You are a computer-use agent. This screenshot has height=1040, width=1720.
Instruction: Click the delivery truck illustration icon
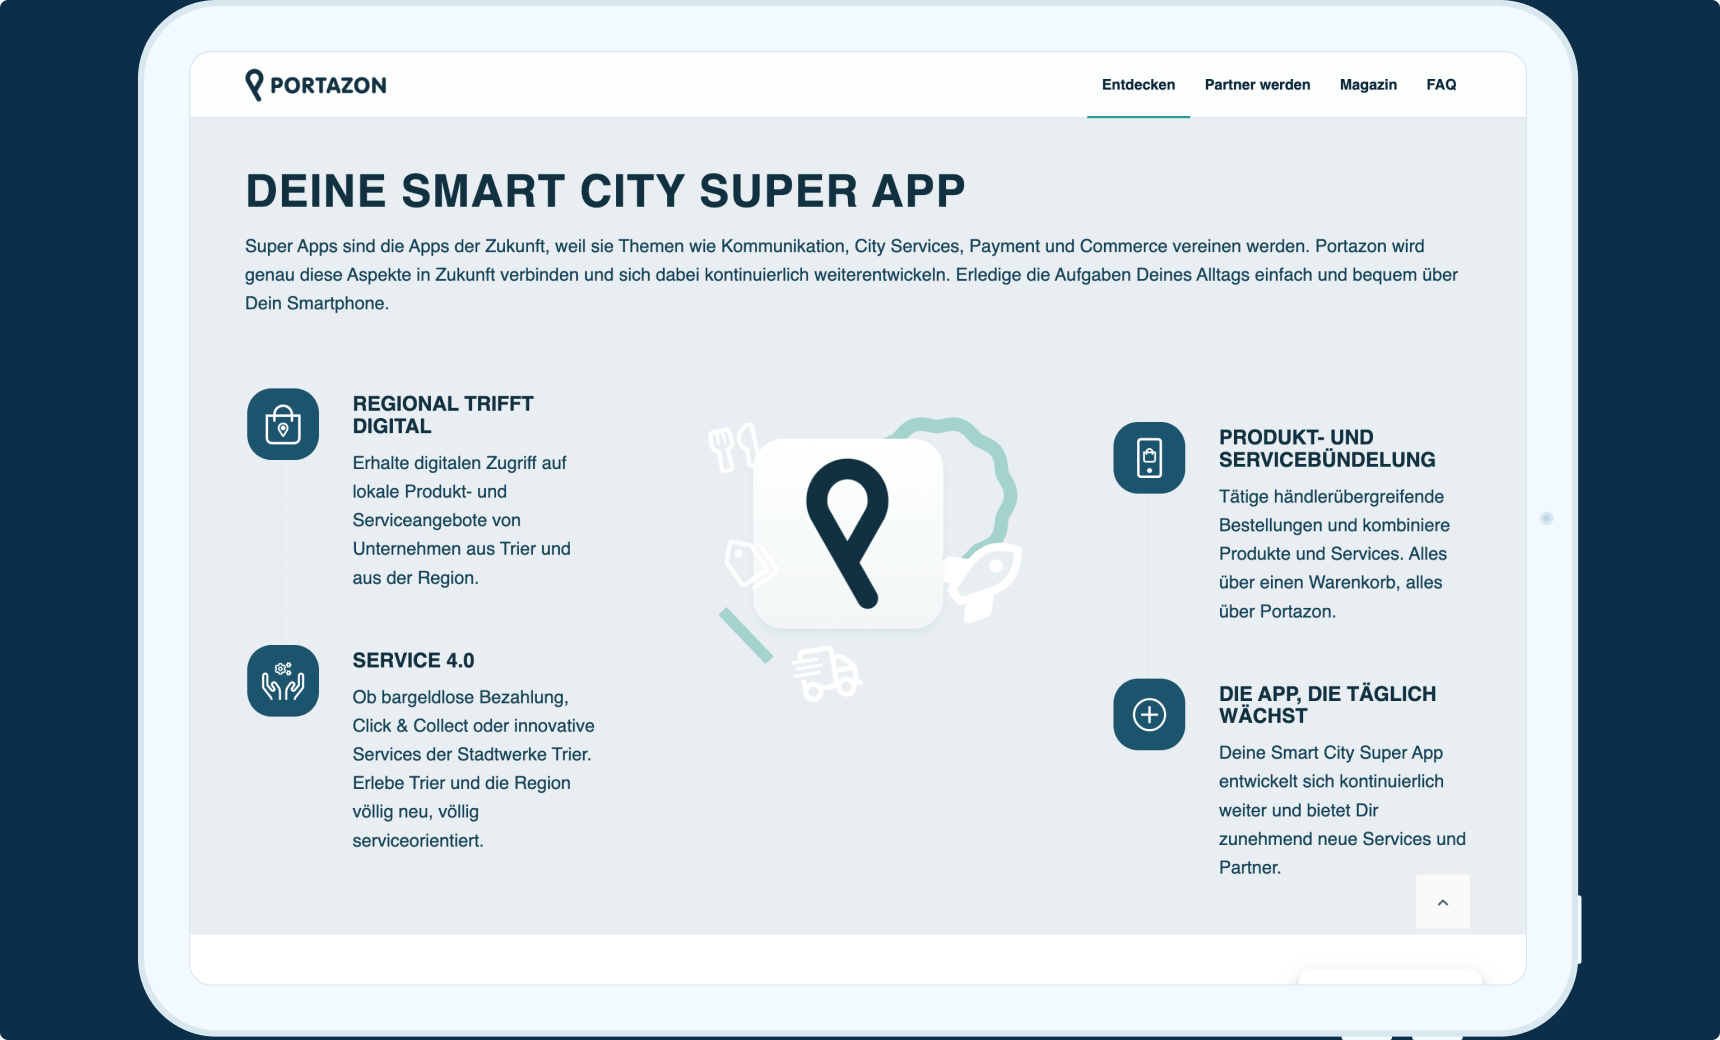826,673
